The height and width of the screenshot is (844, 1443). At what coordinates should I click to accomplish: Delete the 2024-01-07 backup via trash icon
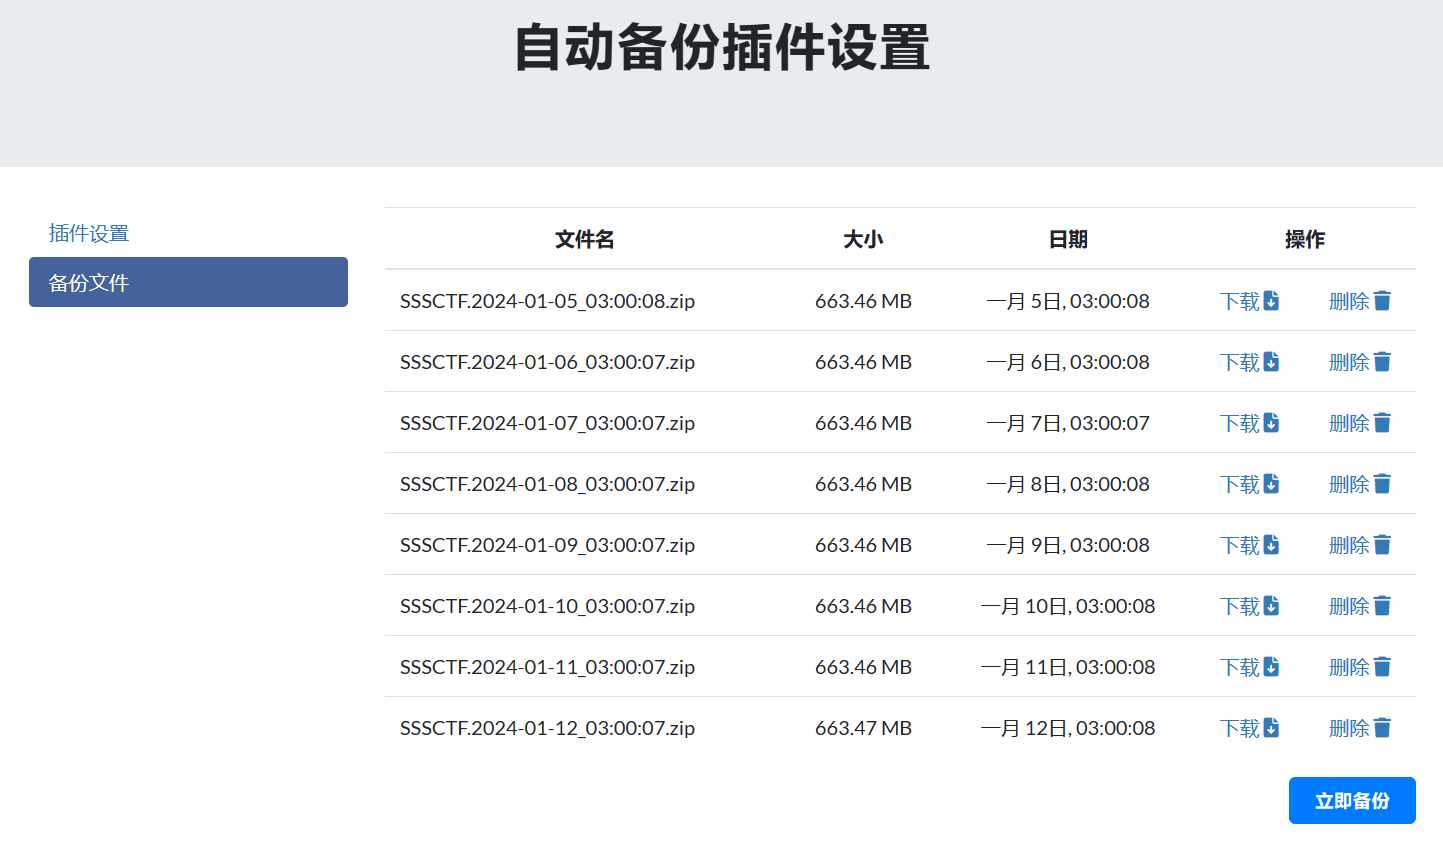(1382, 423)
